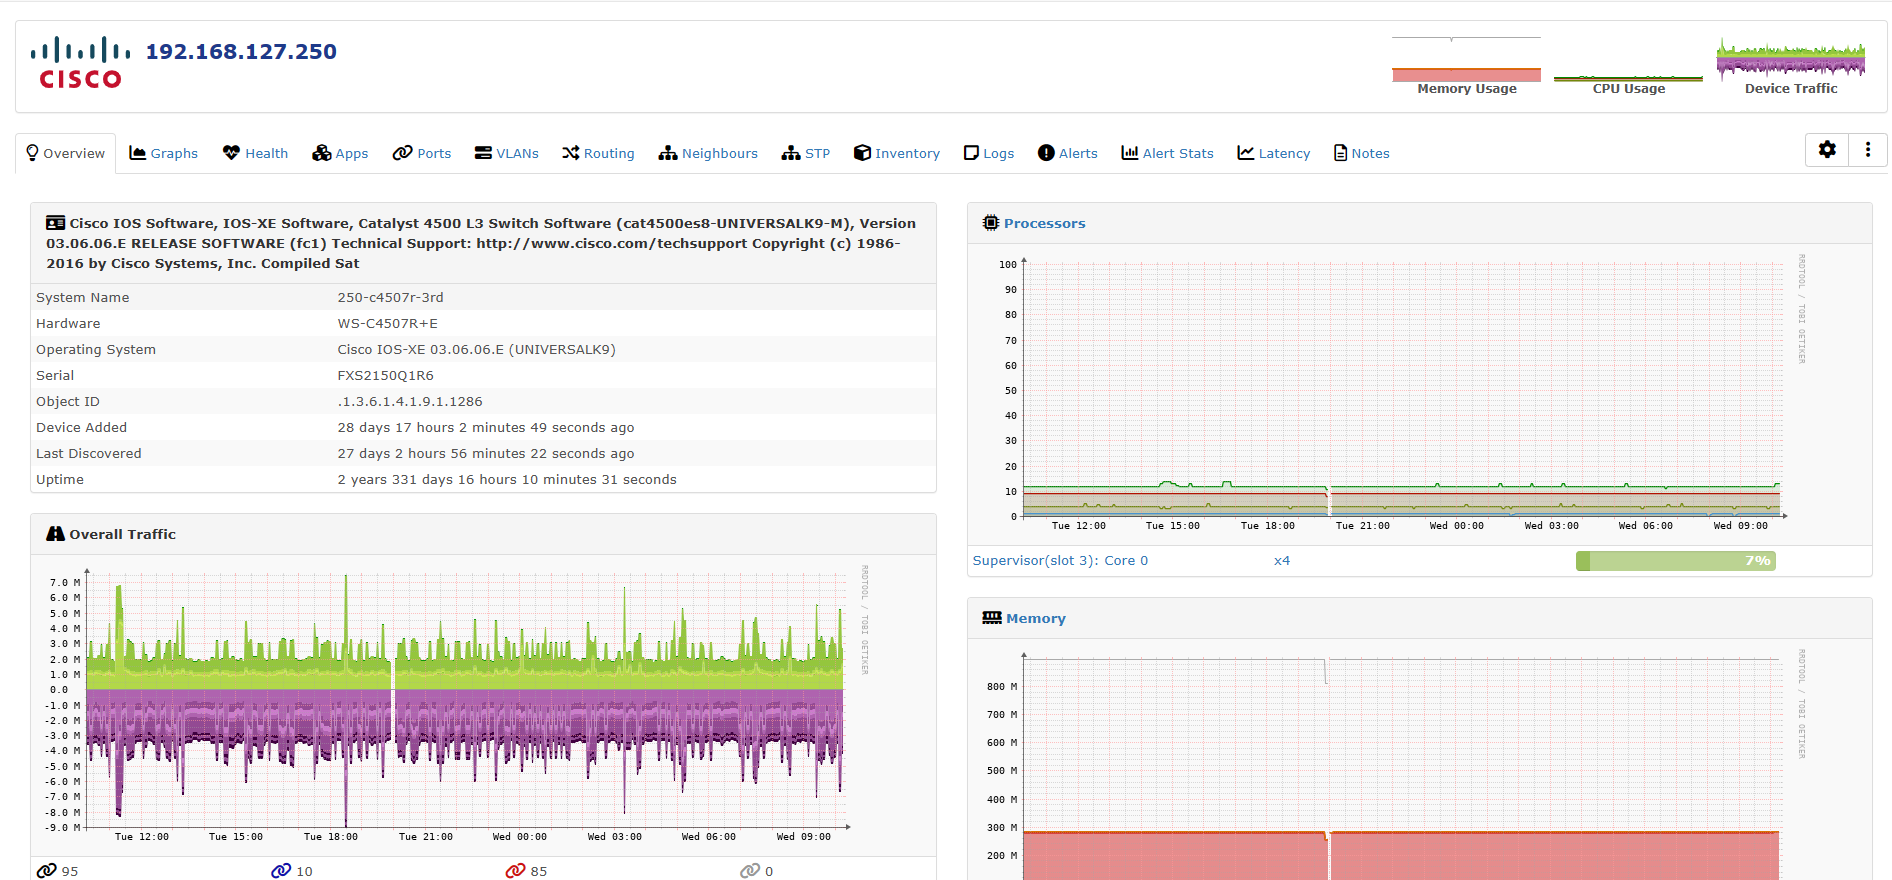Click the Health heartbeat icon
This screenshot has height=880, width=1892.
click(231, 153)
